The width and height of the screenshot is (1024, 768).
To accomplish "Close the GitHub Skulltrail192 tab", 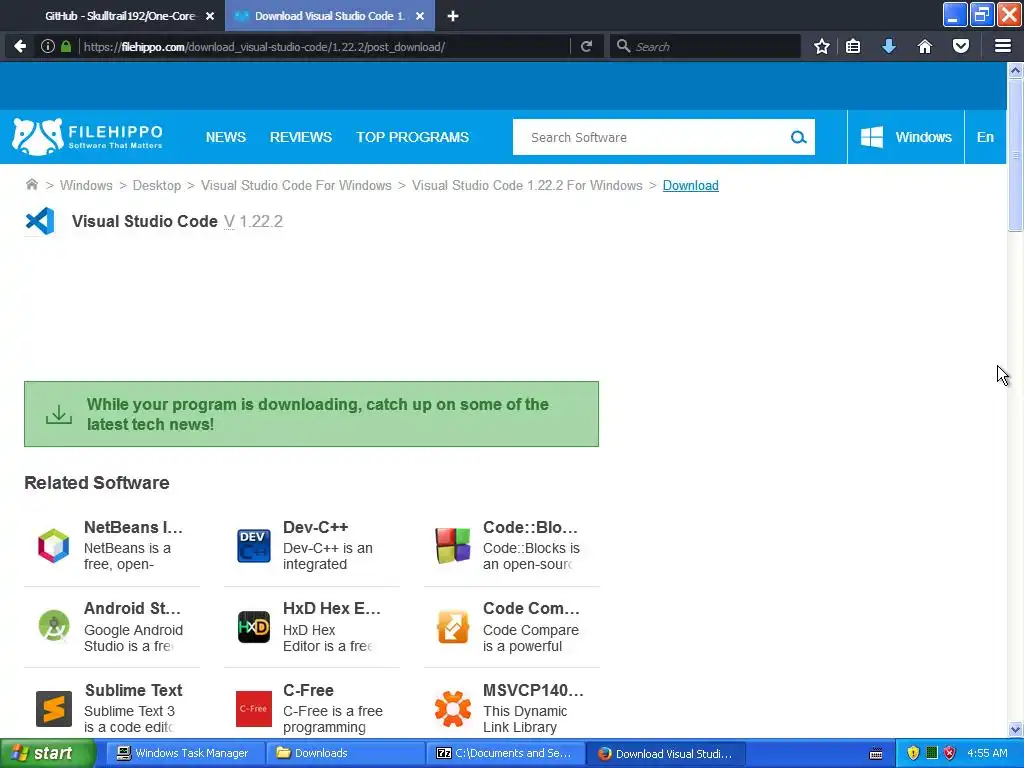I will pyautogui.click(x=210, y=16).
